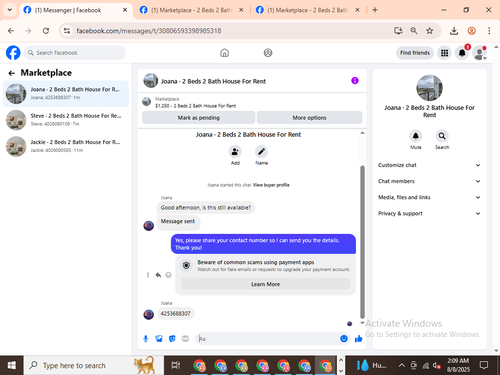Choose a GIF icon
500x375 pixels.
click(185, 339)
